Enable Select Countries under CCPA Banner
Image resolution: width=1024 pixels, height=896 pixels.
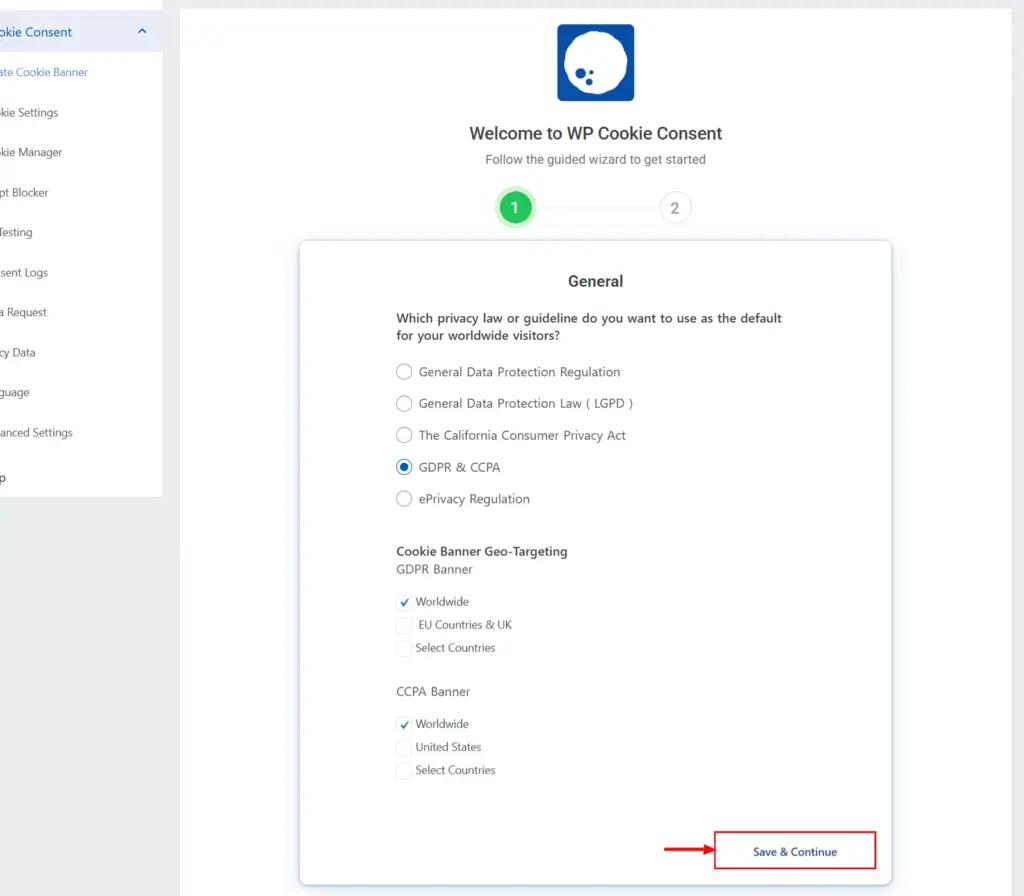404,770
